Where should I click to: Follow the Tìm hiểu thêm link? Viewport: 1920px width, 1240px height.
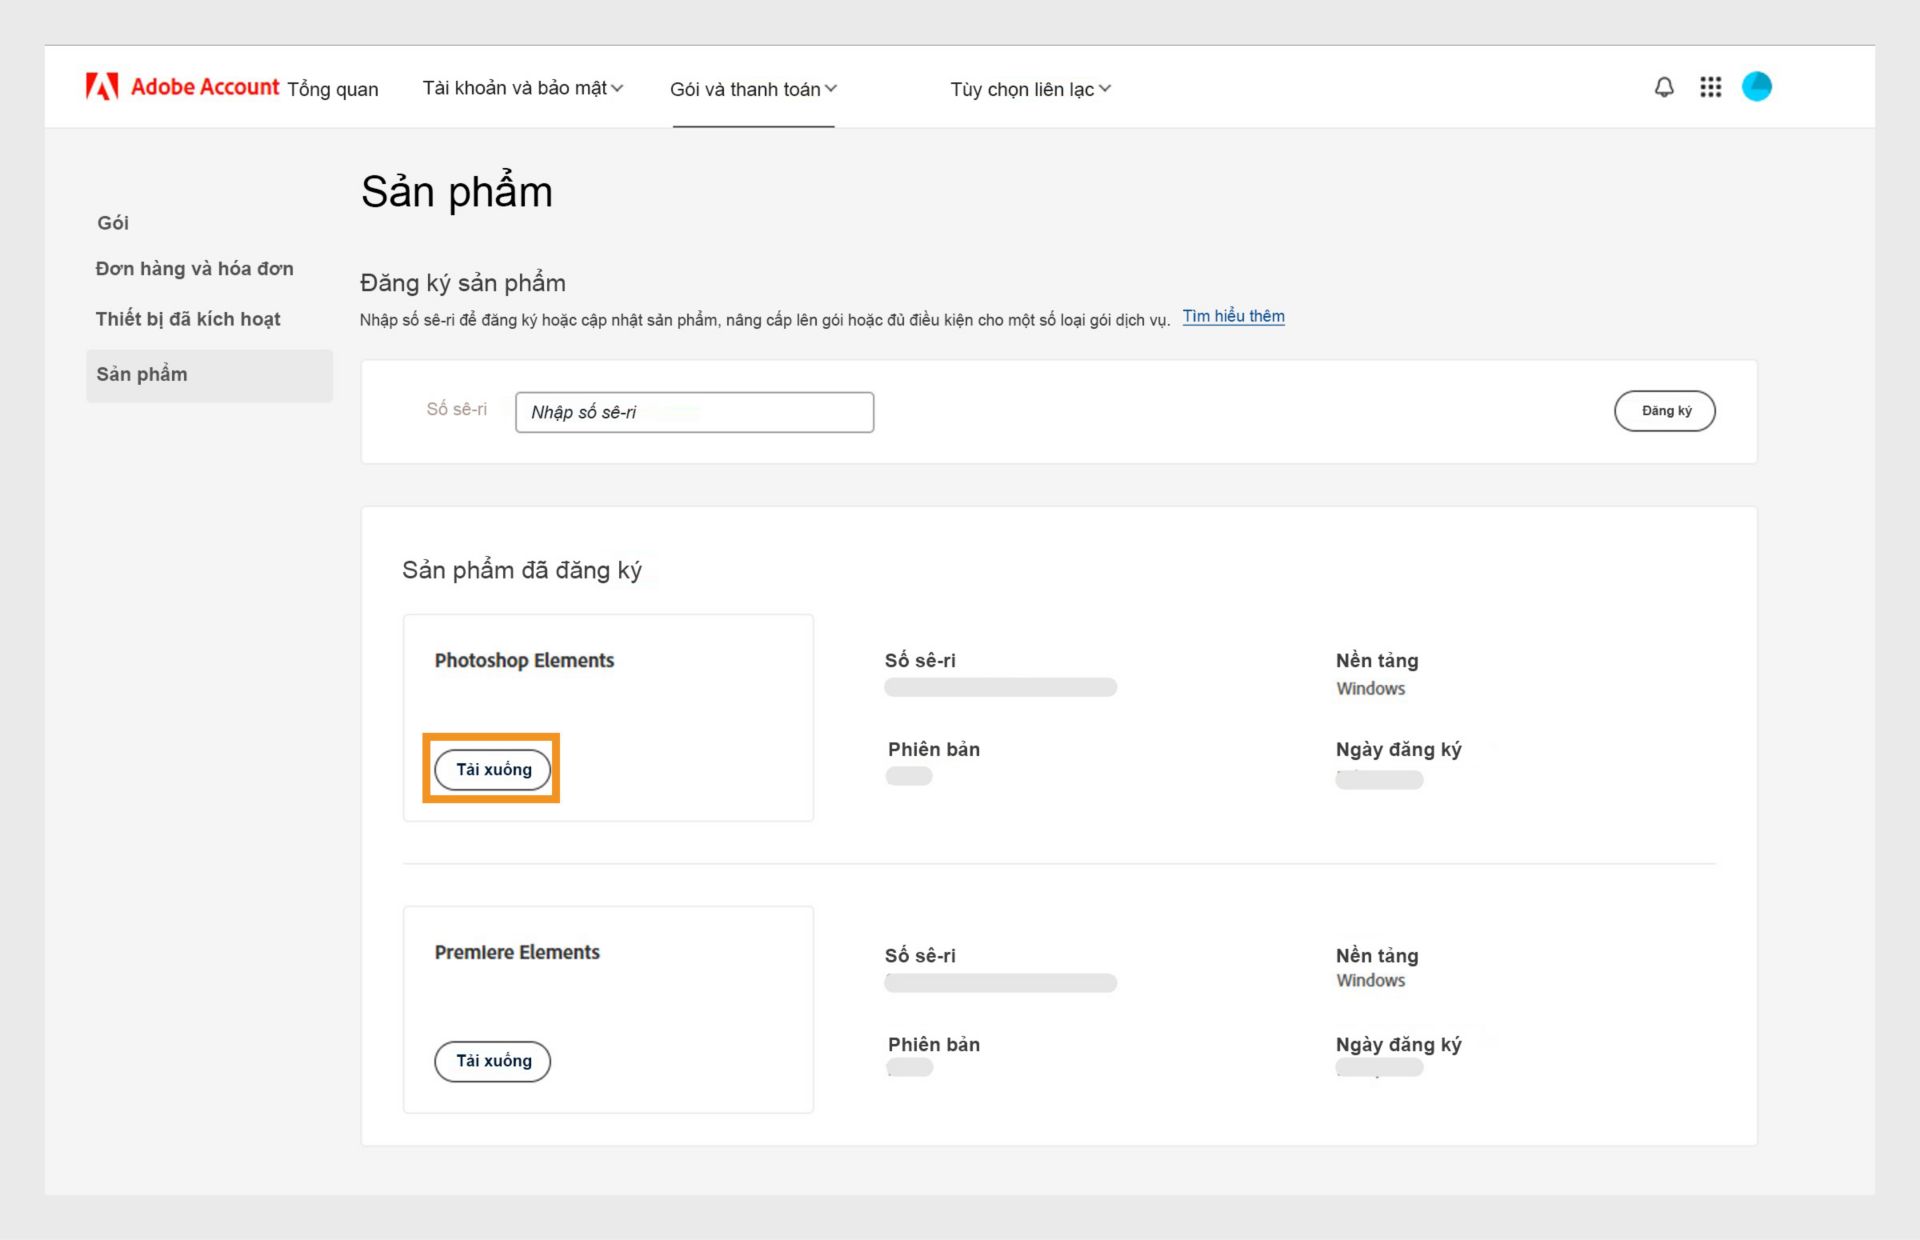[x=1233, y=317]
